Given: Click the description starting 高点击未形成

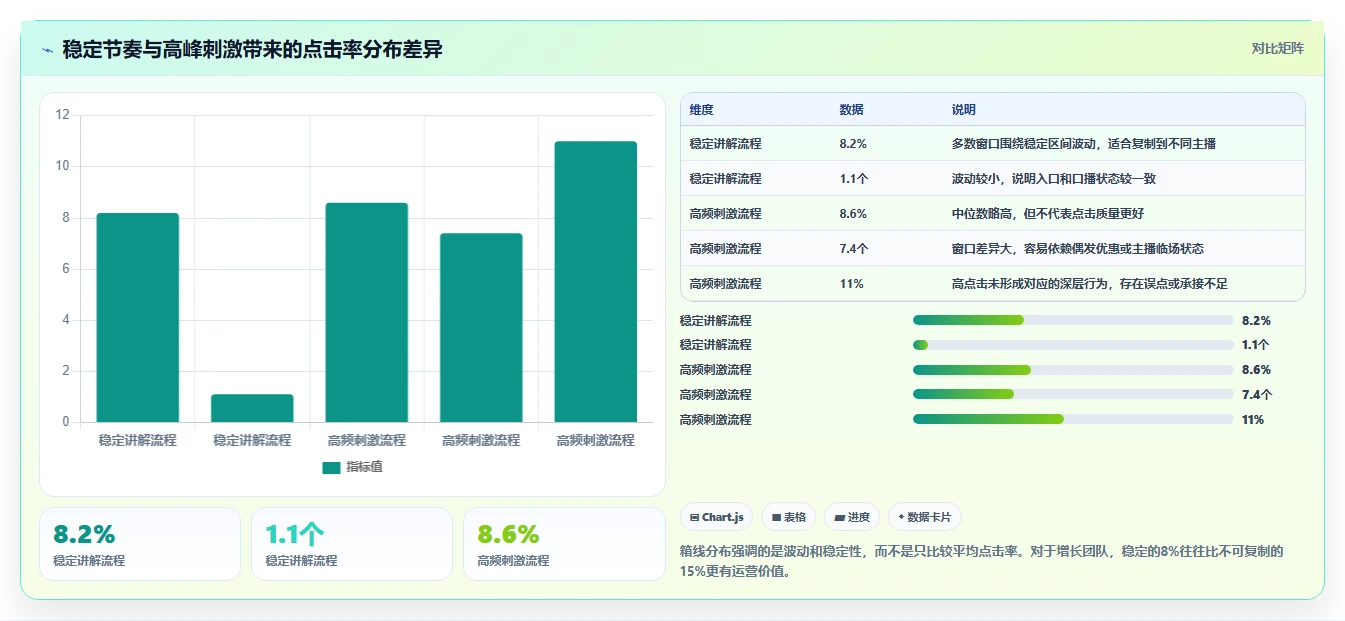Looking at the screenshot, I should (x=1089, y=284).
